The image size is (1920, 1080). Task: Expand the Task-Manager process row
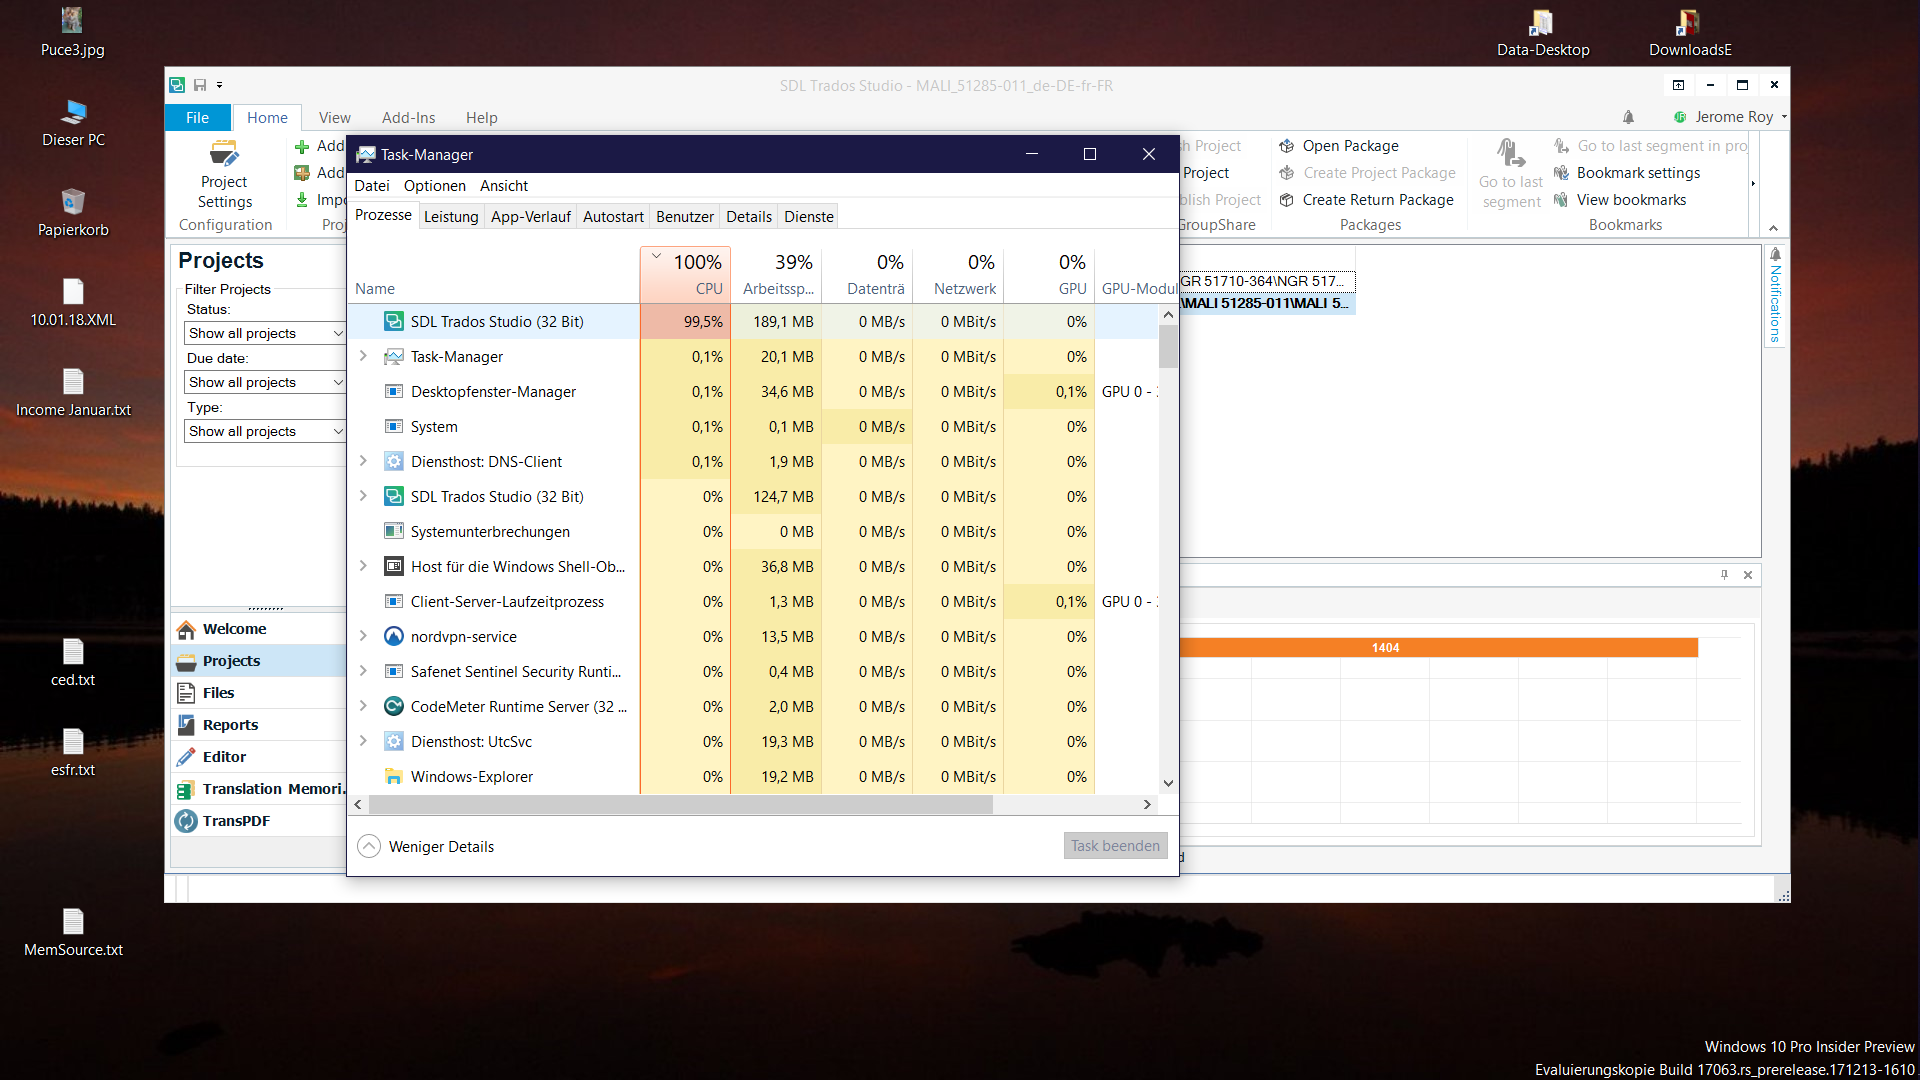363,356
